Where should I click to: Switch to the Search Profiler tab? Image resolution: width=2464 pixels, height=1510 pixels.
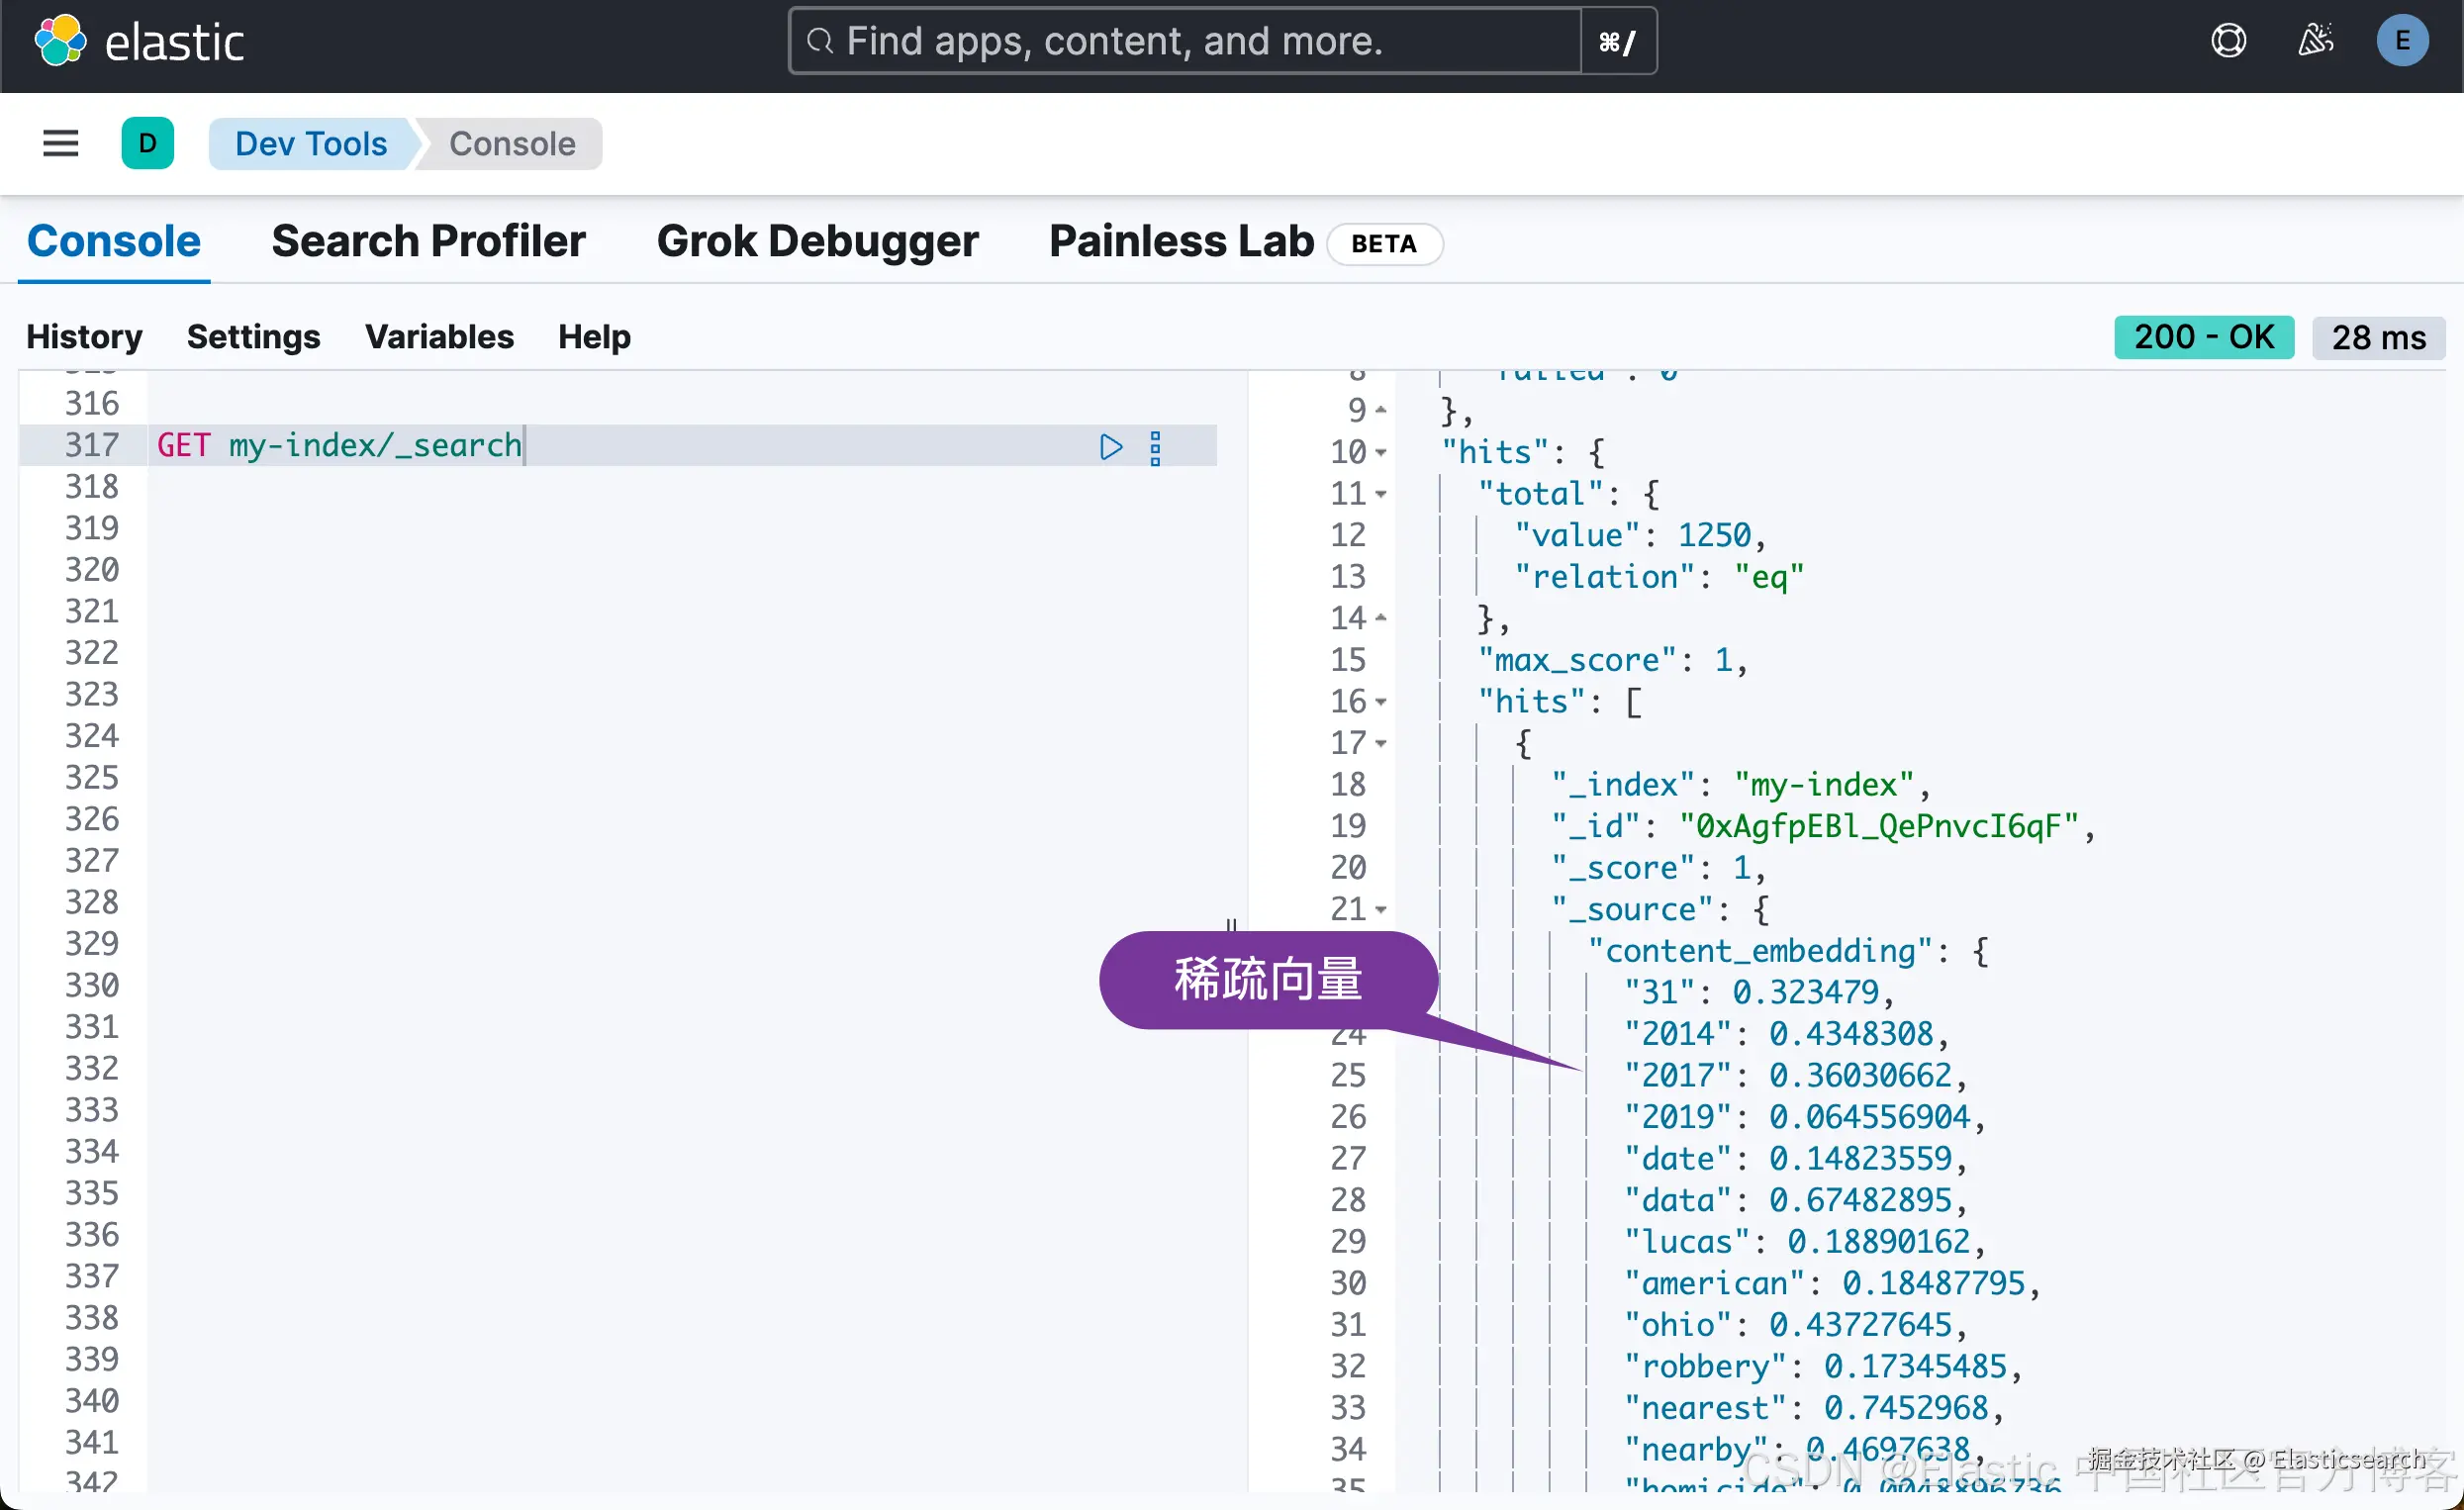pos(428,241)
